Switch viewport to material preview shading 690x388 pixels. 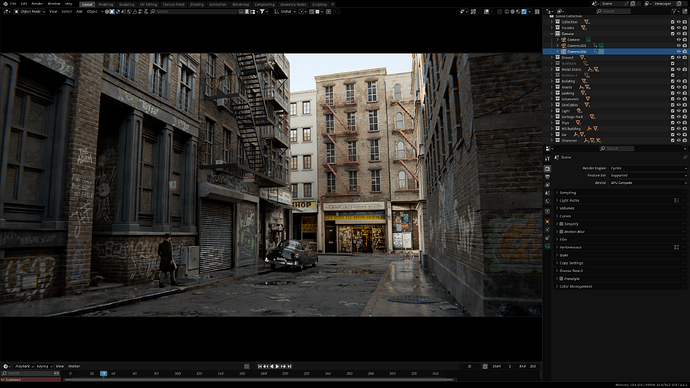[x=518, y=11]
